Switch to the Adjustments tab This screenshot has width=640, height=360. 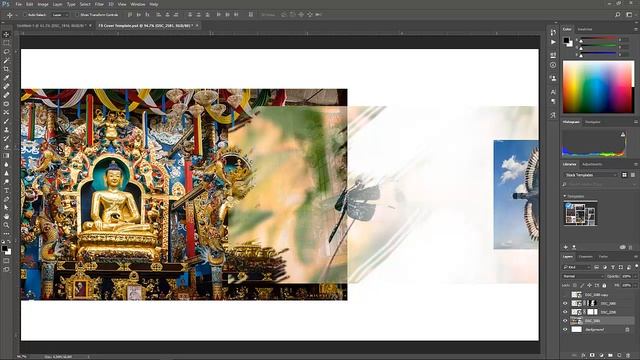point(592,164)
